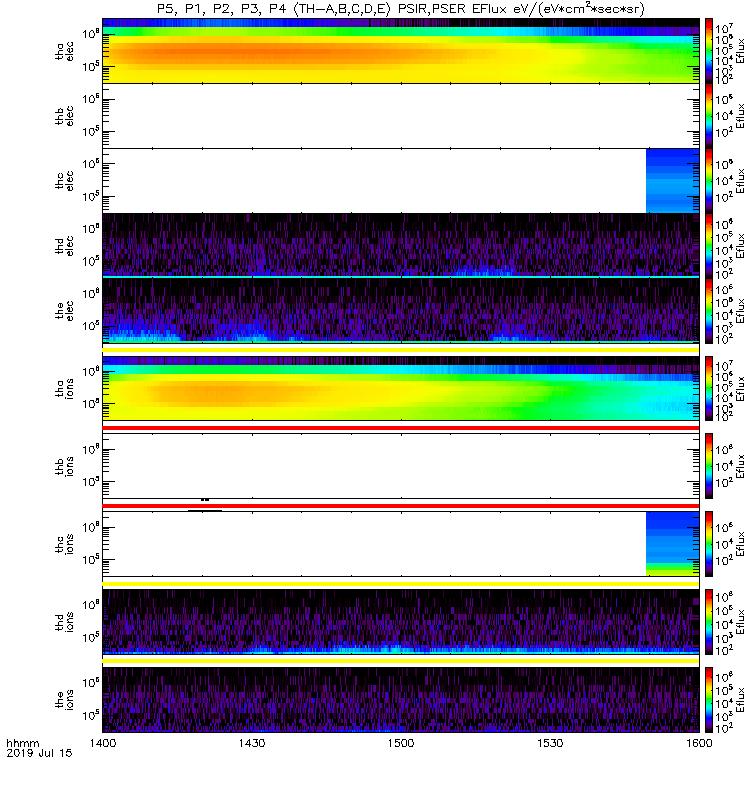Click the Eflux color bar for tha elec
This screenshot has width=750, height=800.
(x=709, y=51)
